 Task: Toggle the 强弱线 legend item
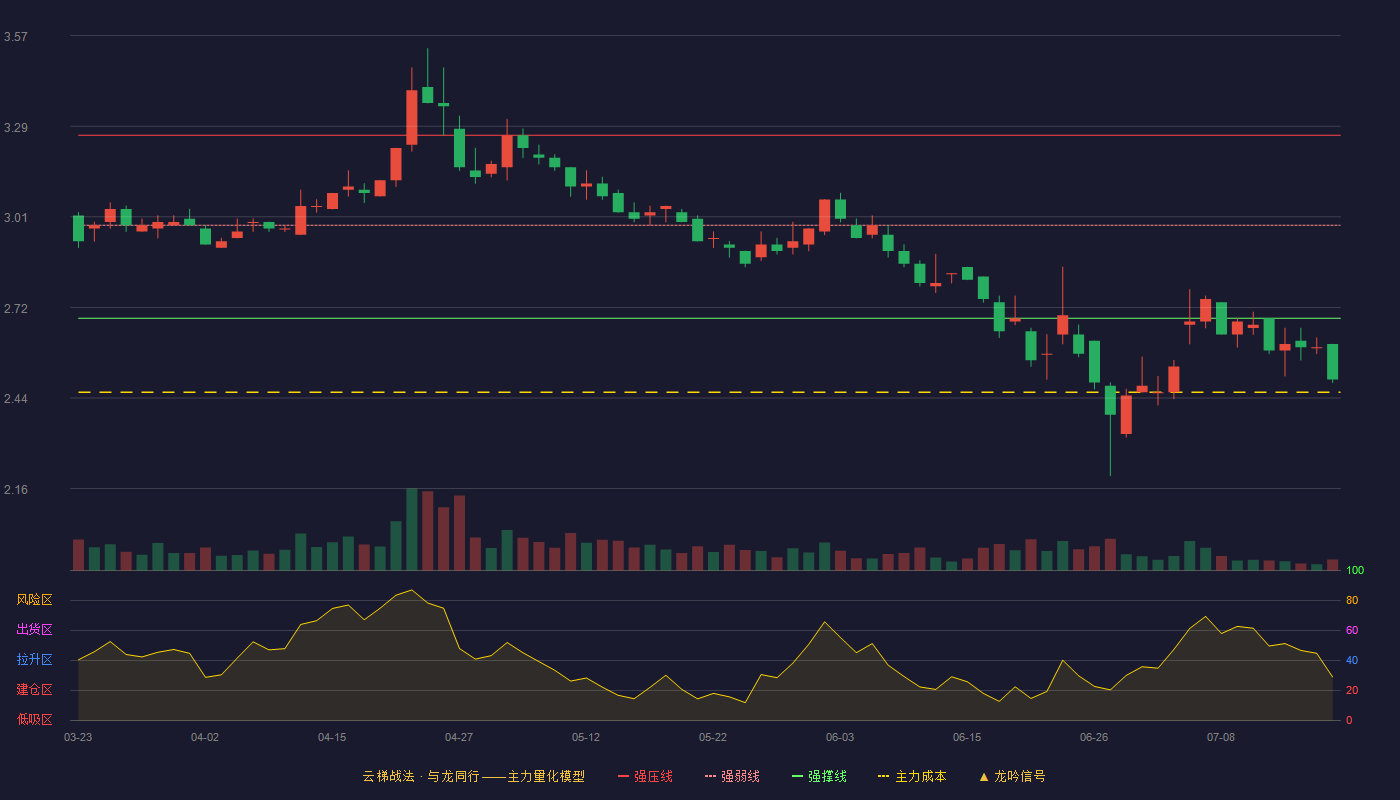(732, 776)
